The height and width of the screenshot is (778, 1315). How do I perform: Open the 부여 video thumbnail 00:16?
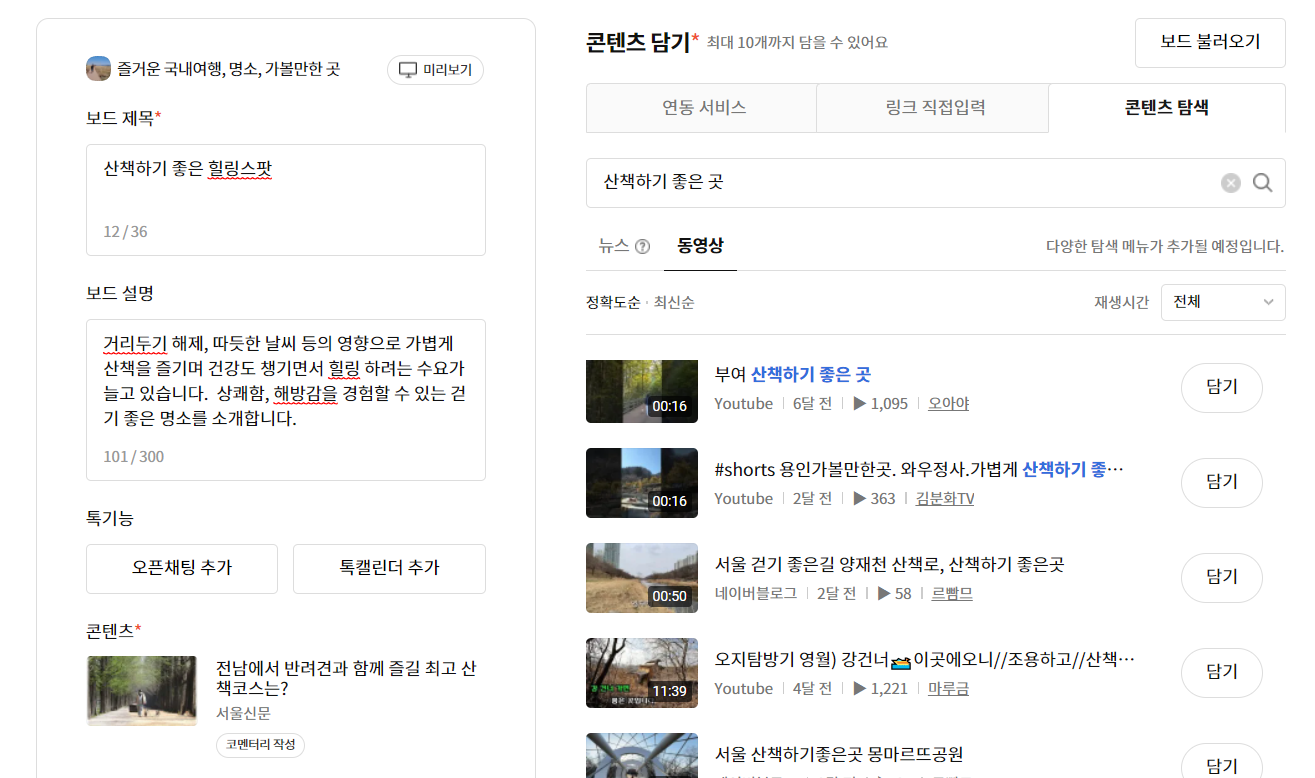[x=642, y=391]
